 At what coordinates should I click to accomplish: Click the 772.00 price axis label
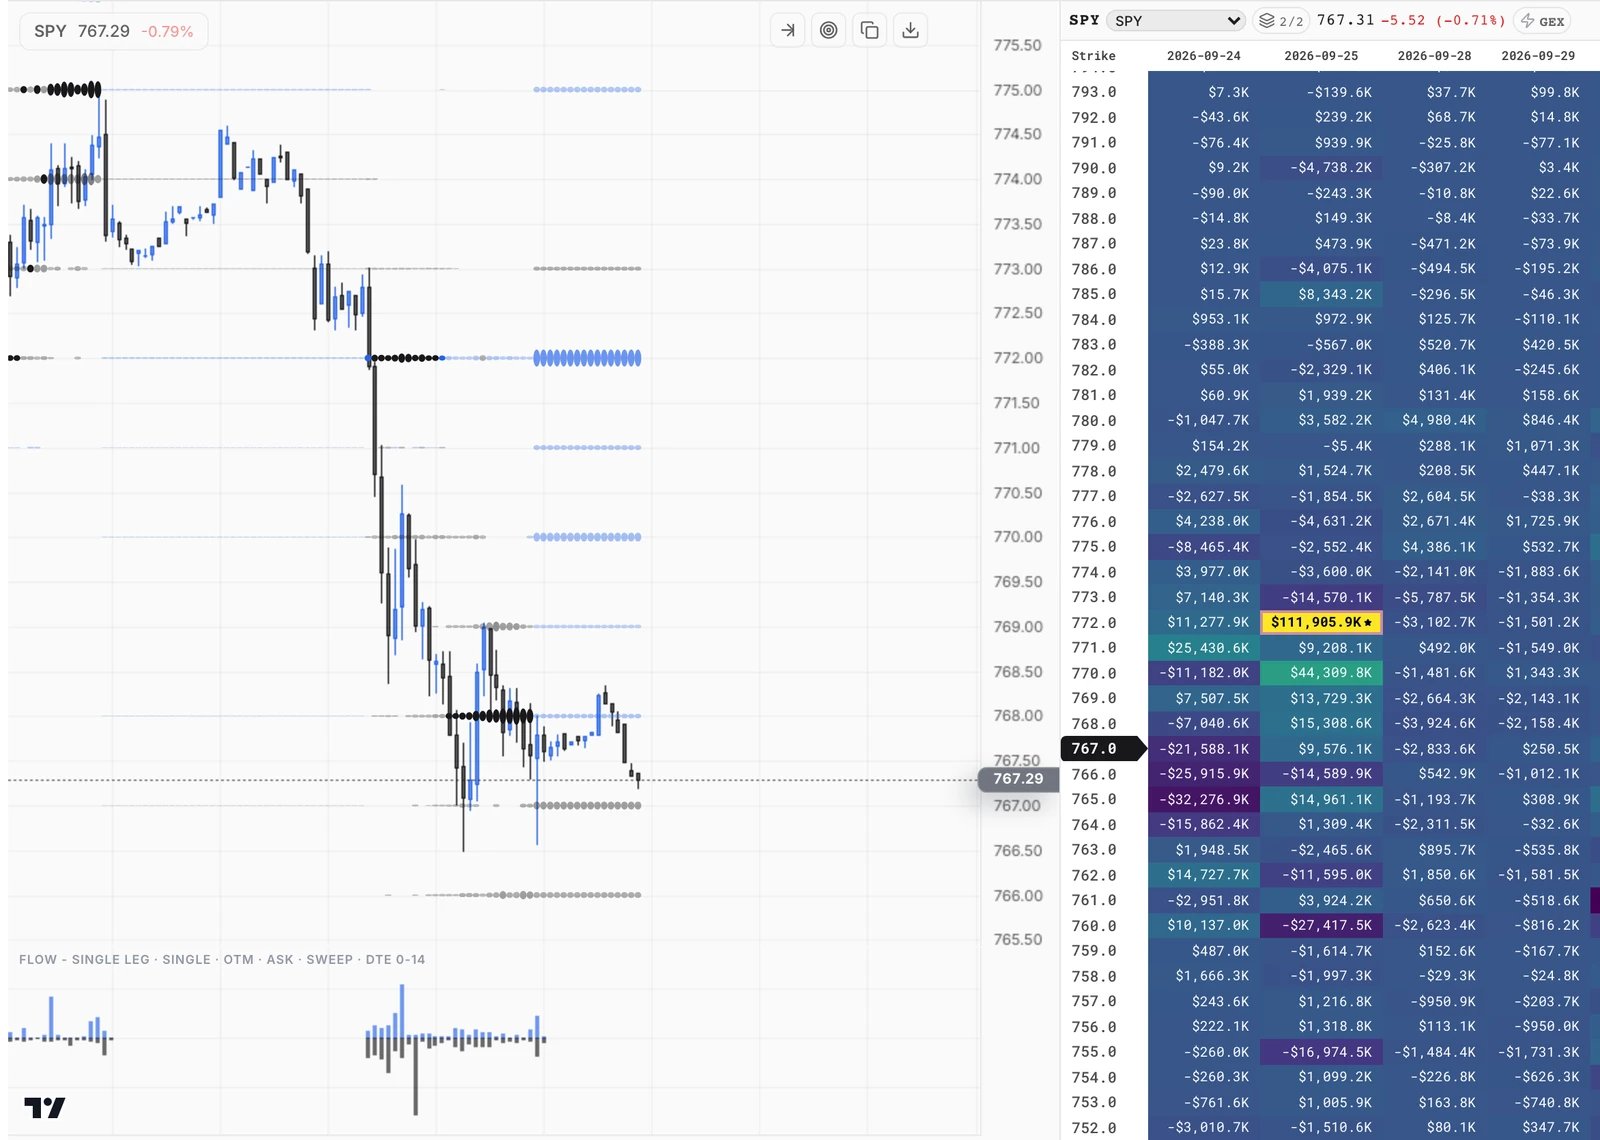tap(1018, 358)
